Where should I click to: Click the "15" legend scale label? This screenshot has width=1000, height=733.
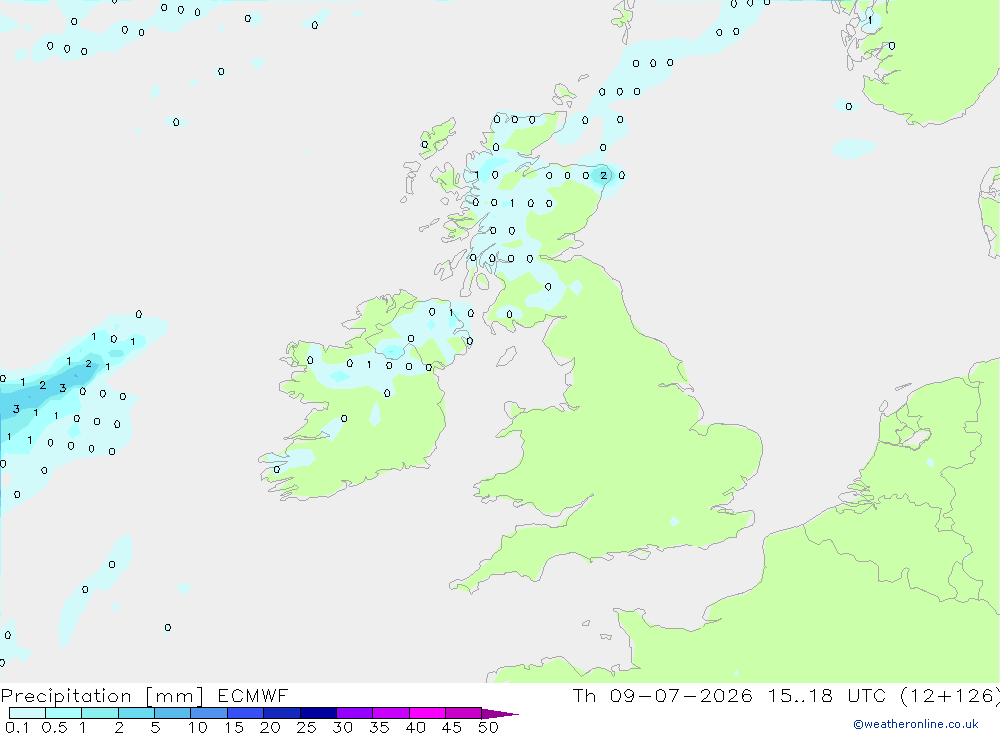point(234,727)
